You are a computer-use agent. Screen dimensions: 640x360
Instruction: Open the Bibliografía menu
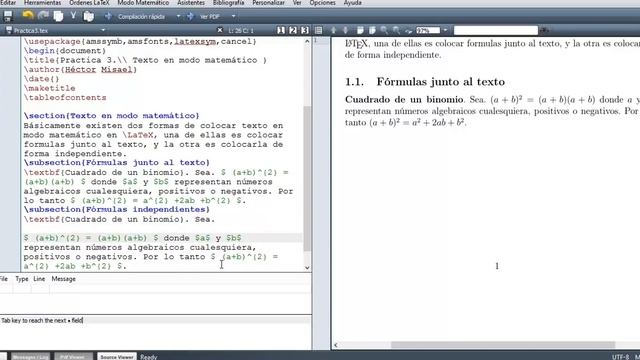click(x=229, y=3)
